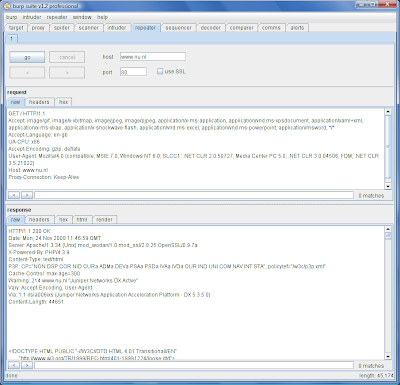Screen dimensions: 400x385
Task: Click the cancel button
Action: click(x=67, y=57)
